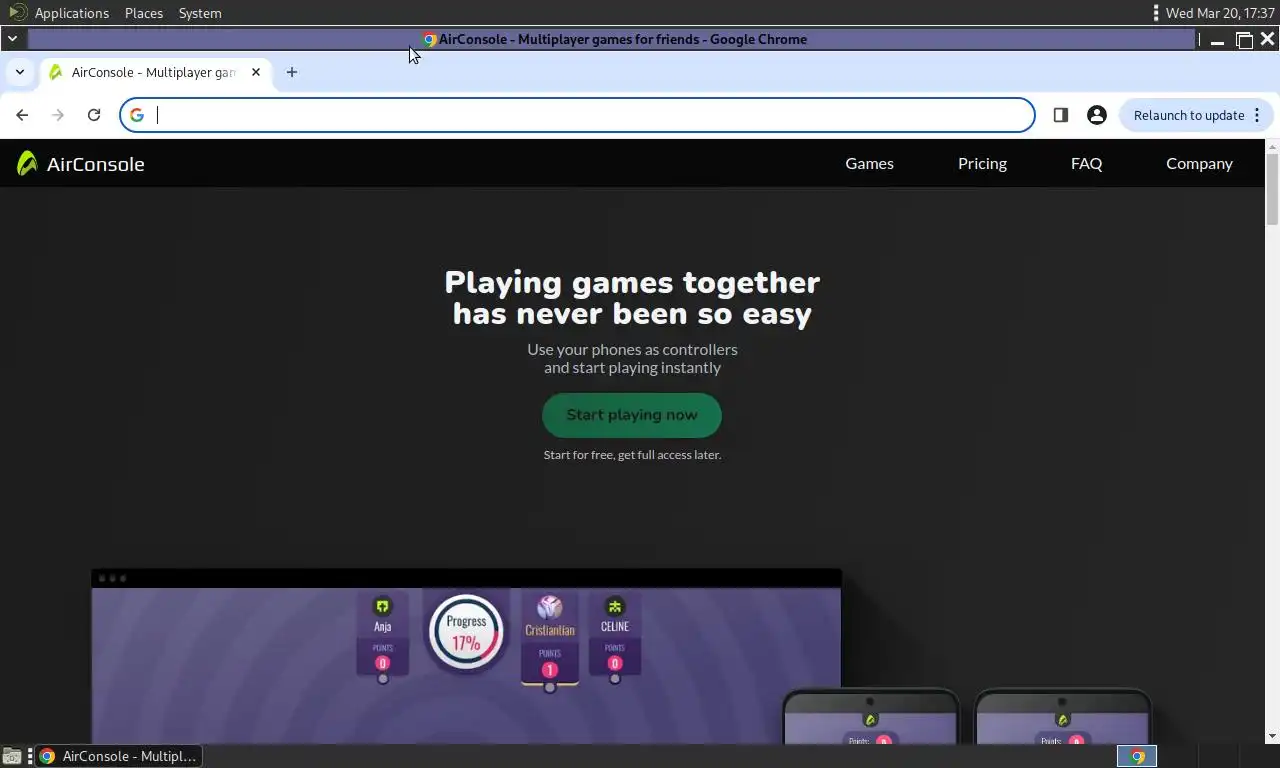This screenshot has height=768, width=1280.
Task: Select the AirConsole tab
Action: (155, 72)
